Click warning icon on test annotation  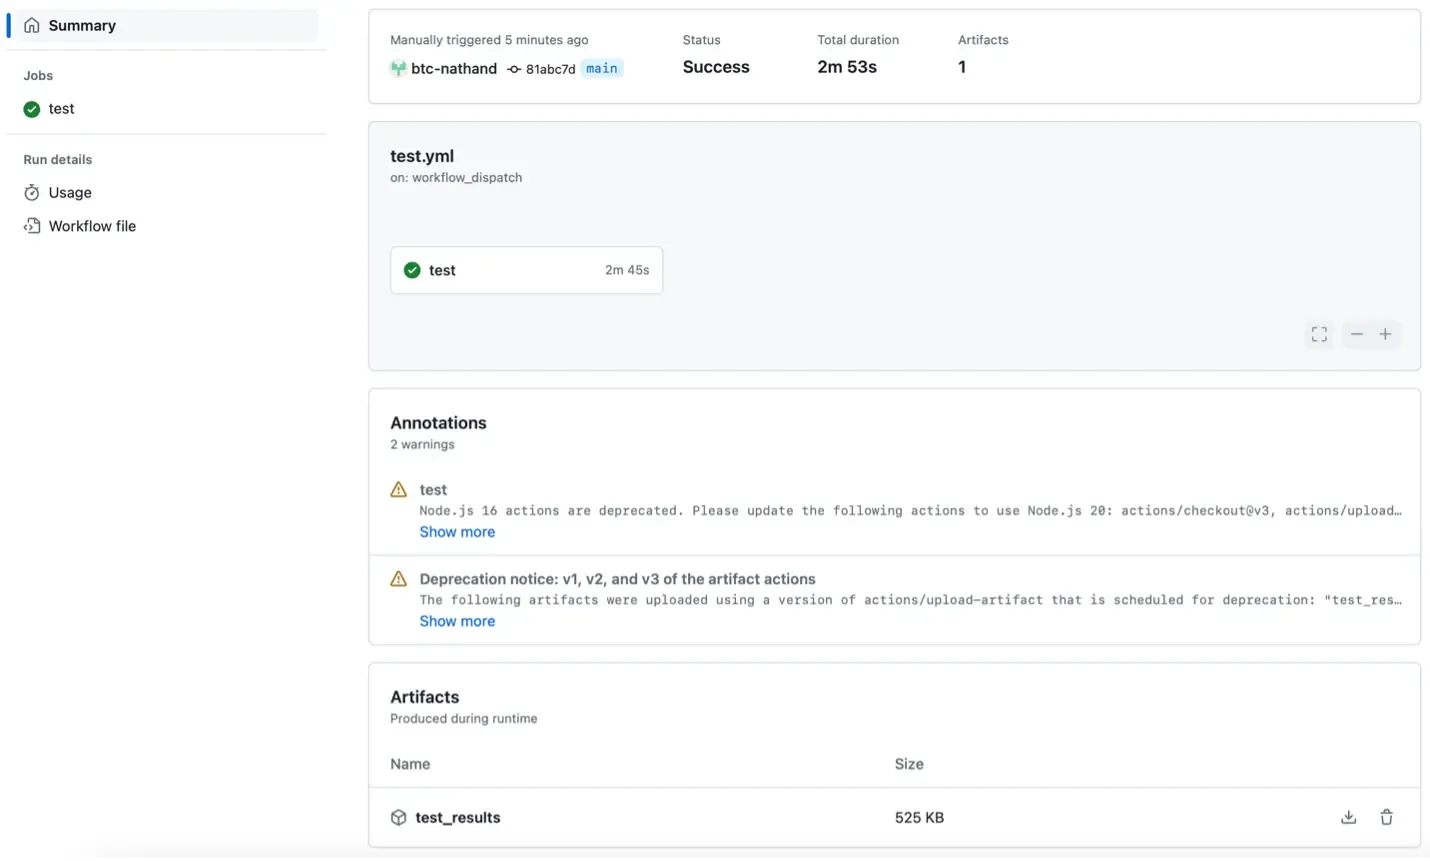(x=398, y=490)
